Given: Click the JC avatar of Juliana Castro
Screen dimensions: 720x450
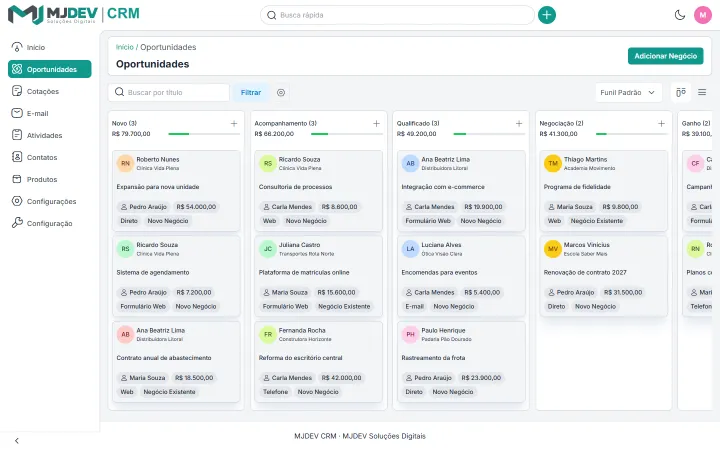Looking at the screenshot, I should [x=268, y=249].
